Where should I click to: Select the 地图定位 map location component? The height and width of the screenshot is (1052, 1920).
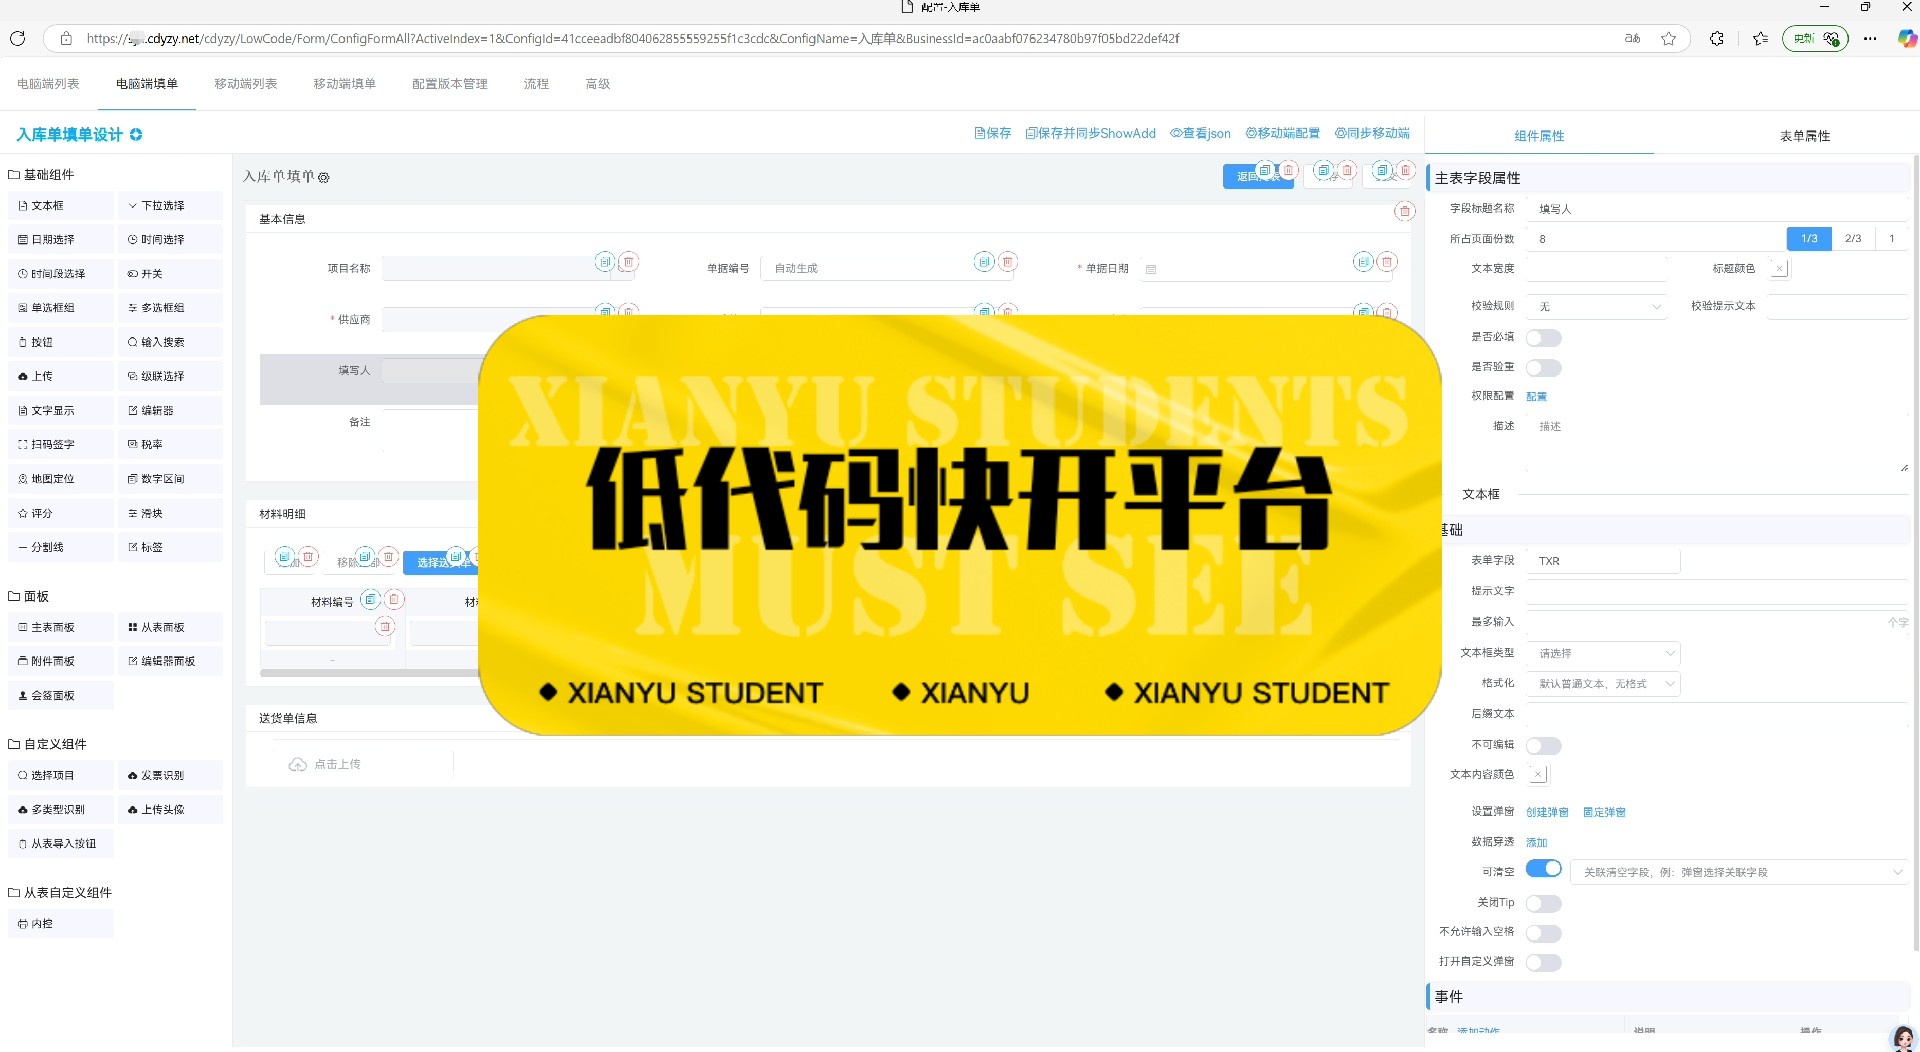pos(61,479)
